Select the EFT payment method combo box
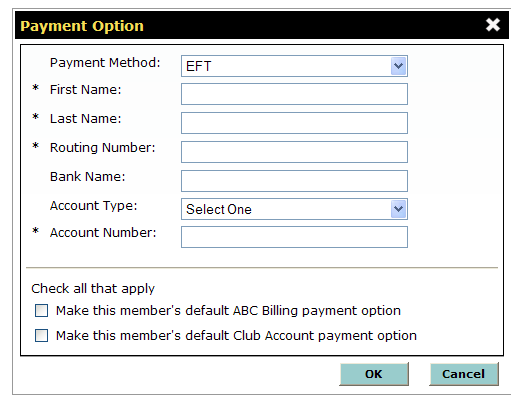This screenshot has height=410, width=524. [x=294, y=66]
